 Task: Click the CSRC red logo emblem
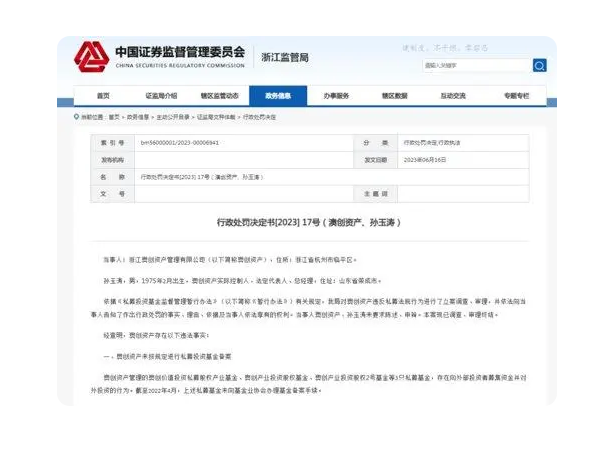91,56
